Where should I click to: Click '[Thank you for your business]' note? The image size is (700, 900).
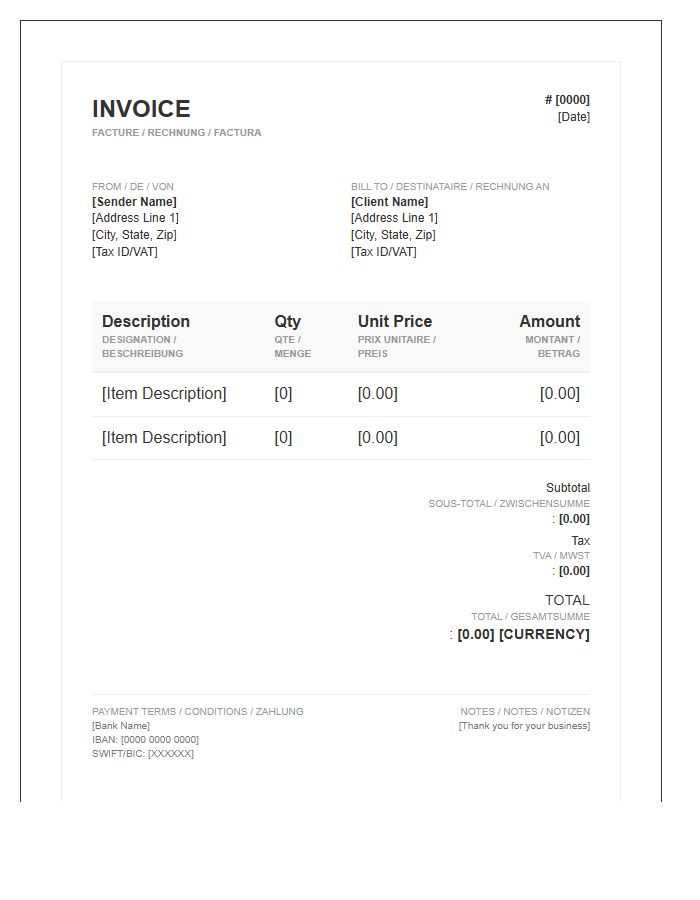[524, 726]
